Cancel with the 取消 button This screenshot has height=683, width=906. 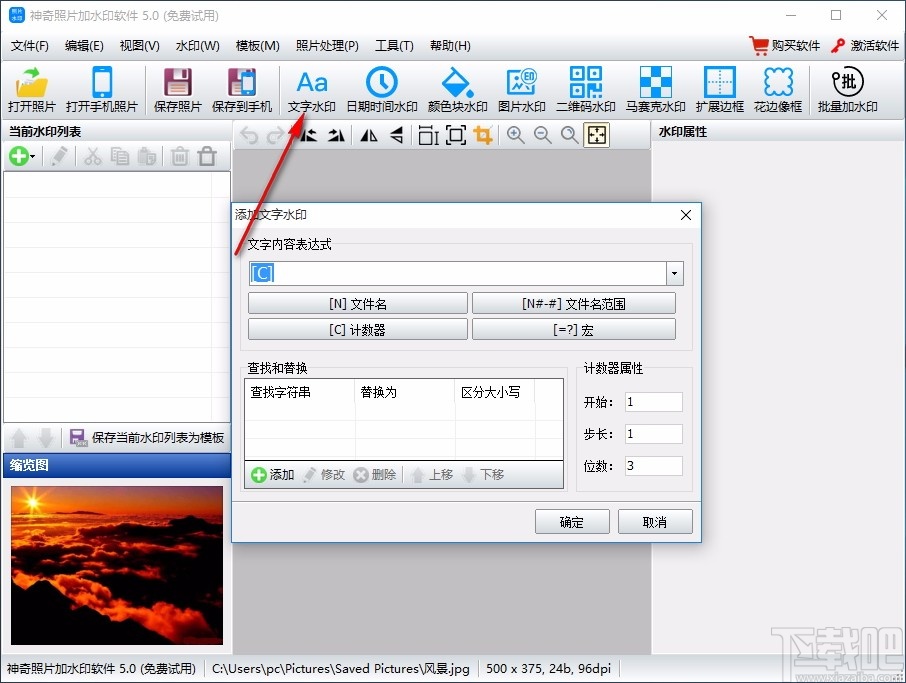(655, 522)
